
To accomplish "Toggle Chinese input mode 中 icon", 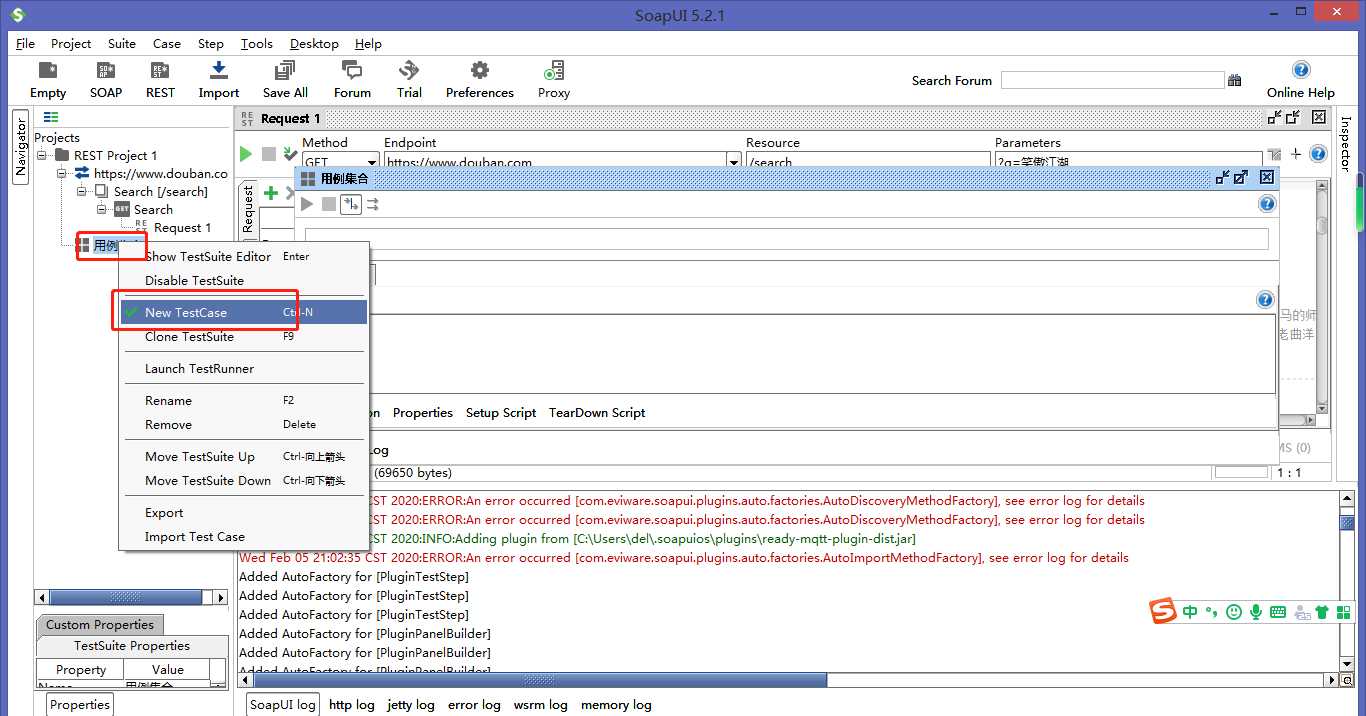I will pos(1190,611).
